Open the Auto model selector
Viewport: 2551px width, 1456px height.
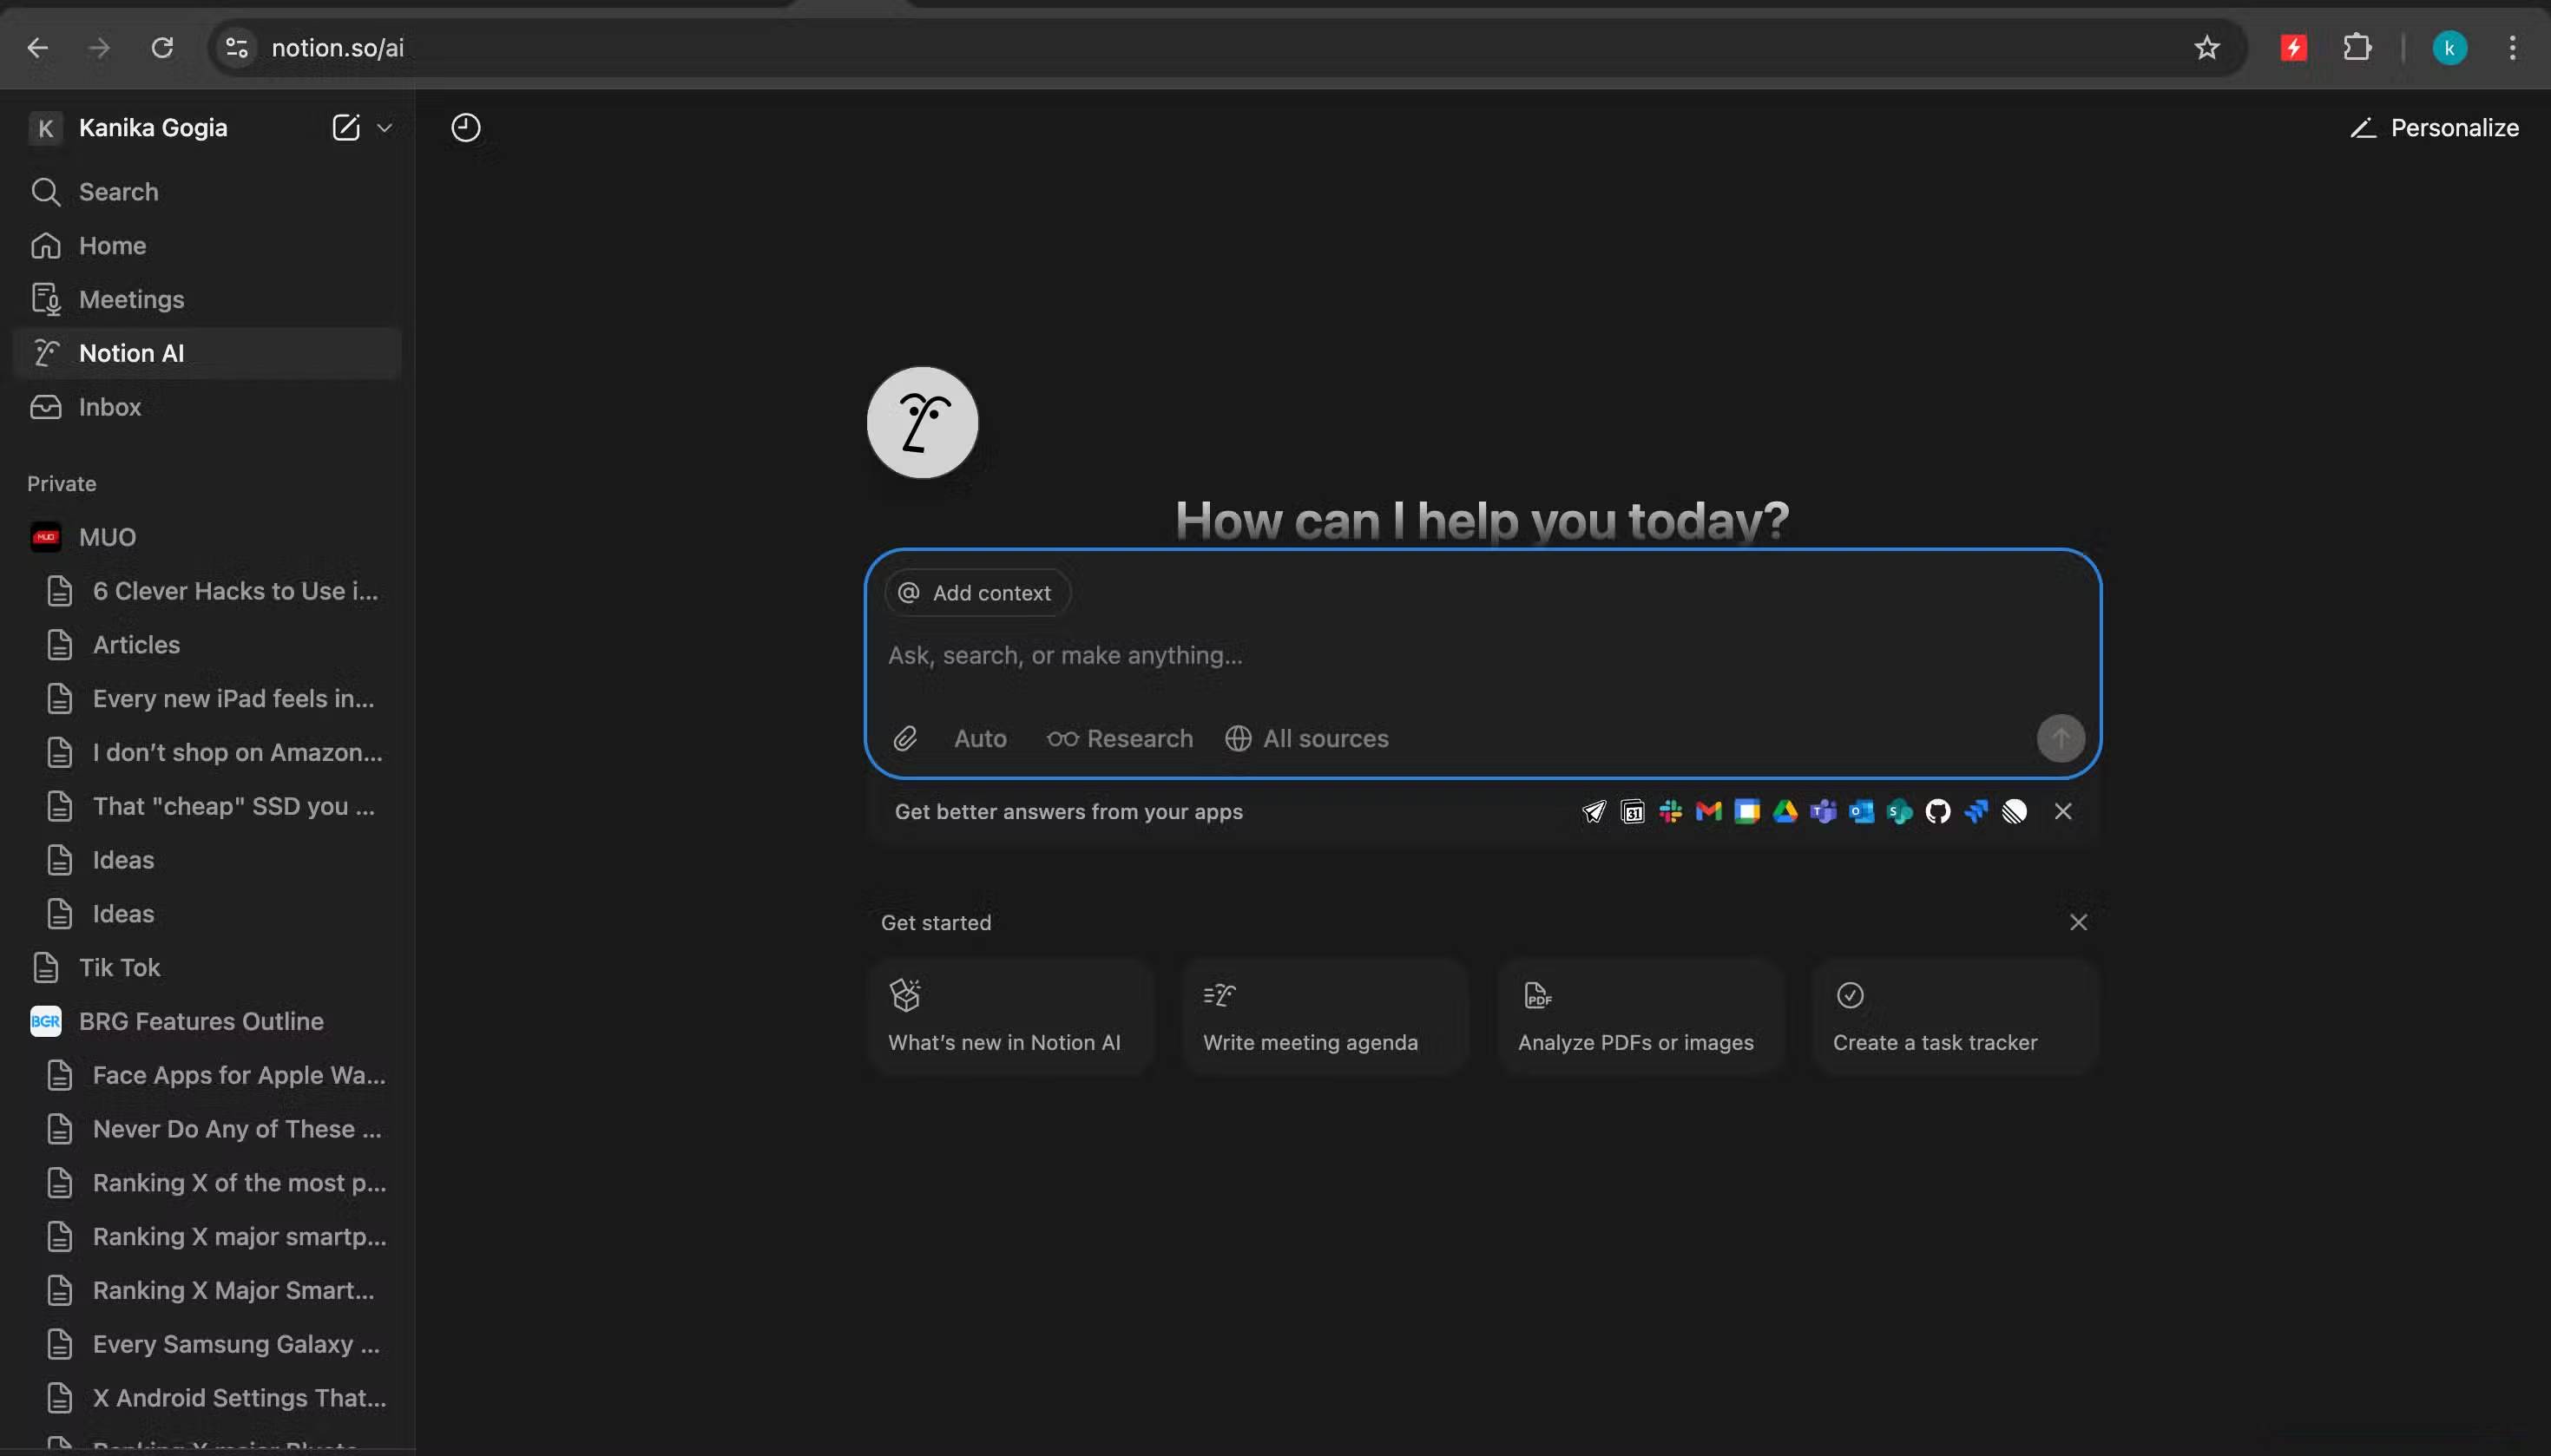click(980, 739)
